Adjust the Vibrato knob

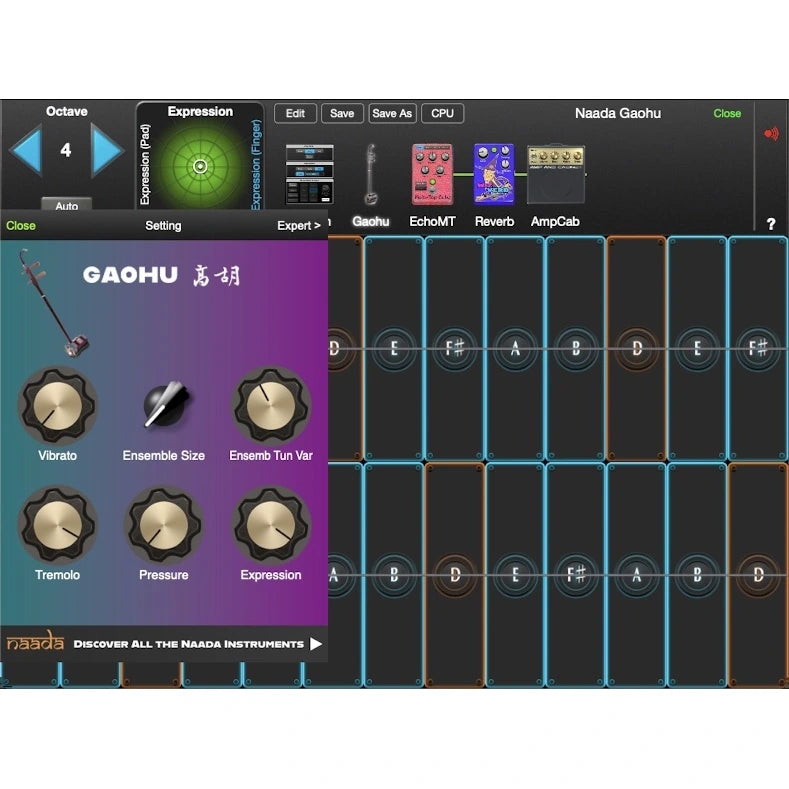[57, 405]
